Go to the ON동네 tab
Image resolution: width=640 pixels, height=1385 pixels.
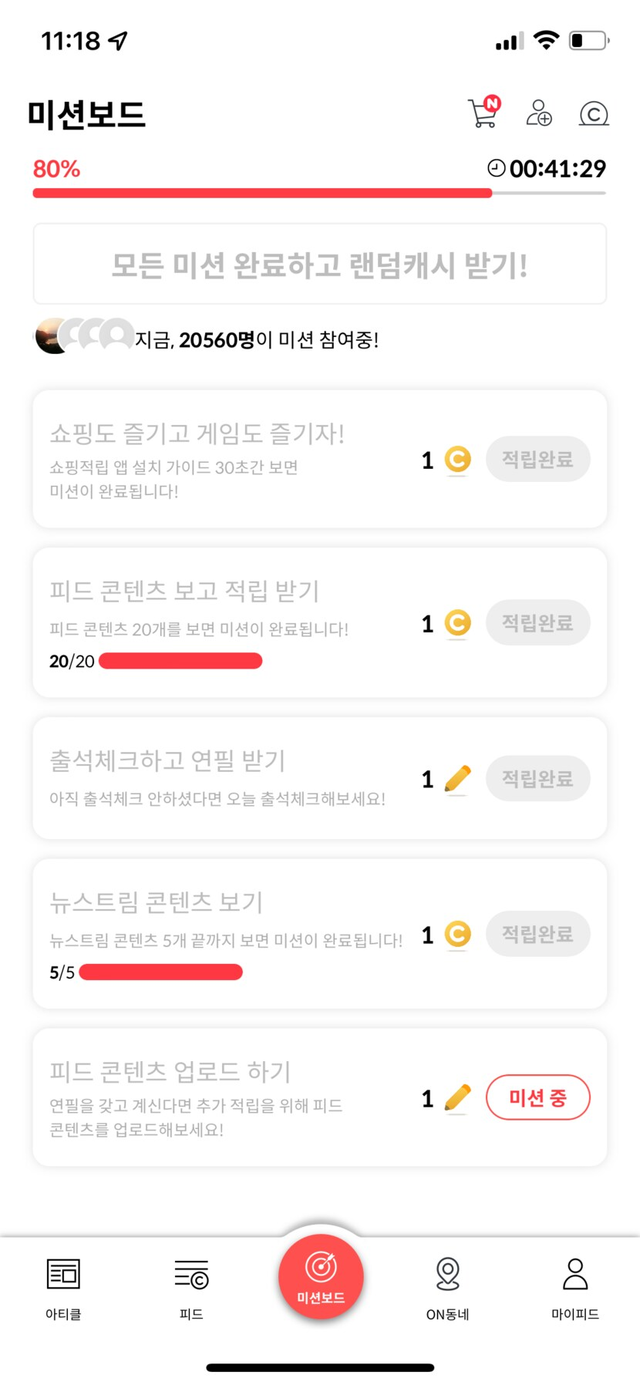click(x=447, y=1289)
